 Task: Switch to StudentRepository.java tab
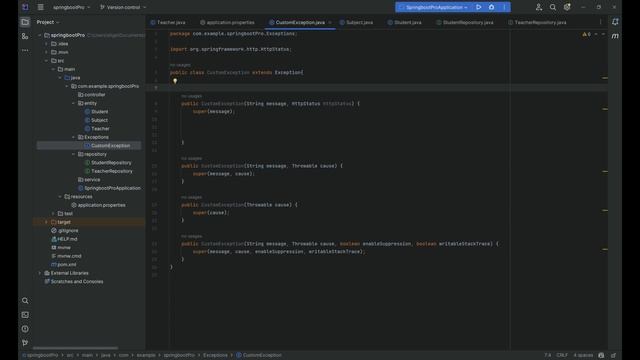[x=464, y=22]
